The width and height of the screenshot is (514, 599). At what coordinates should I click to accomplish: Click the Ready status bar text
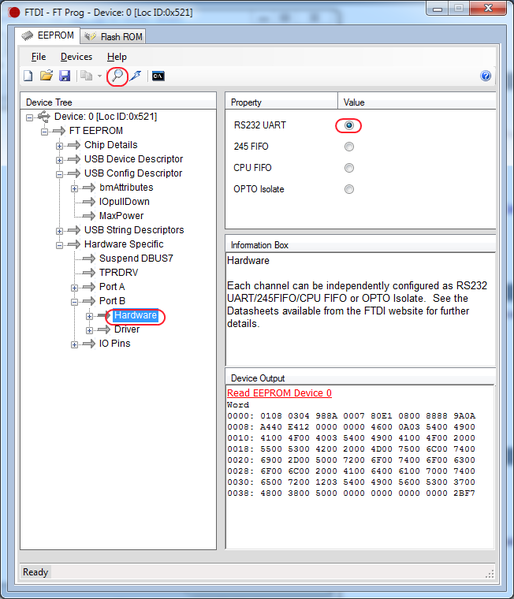[x=35, y=572]
